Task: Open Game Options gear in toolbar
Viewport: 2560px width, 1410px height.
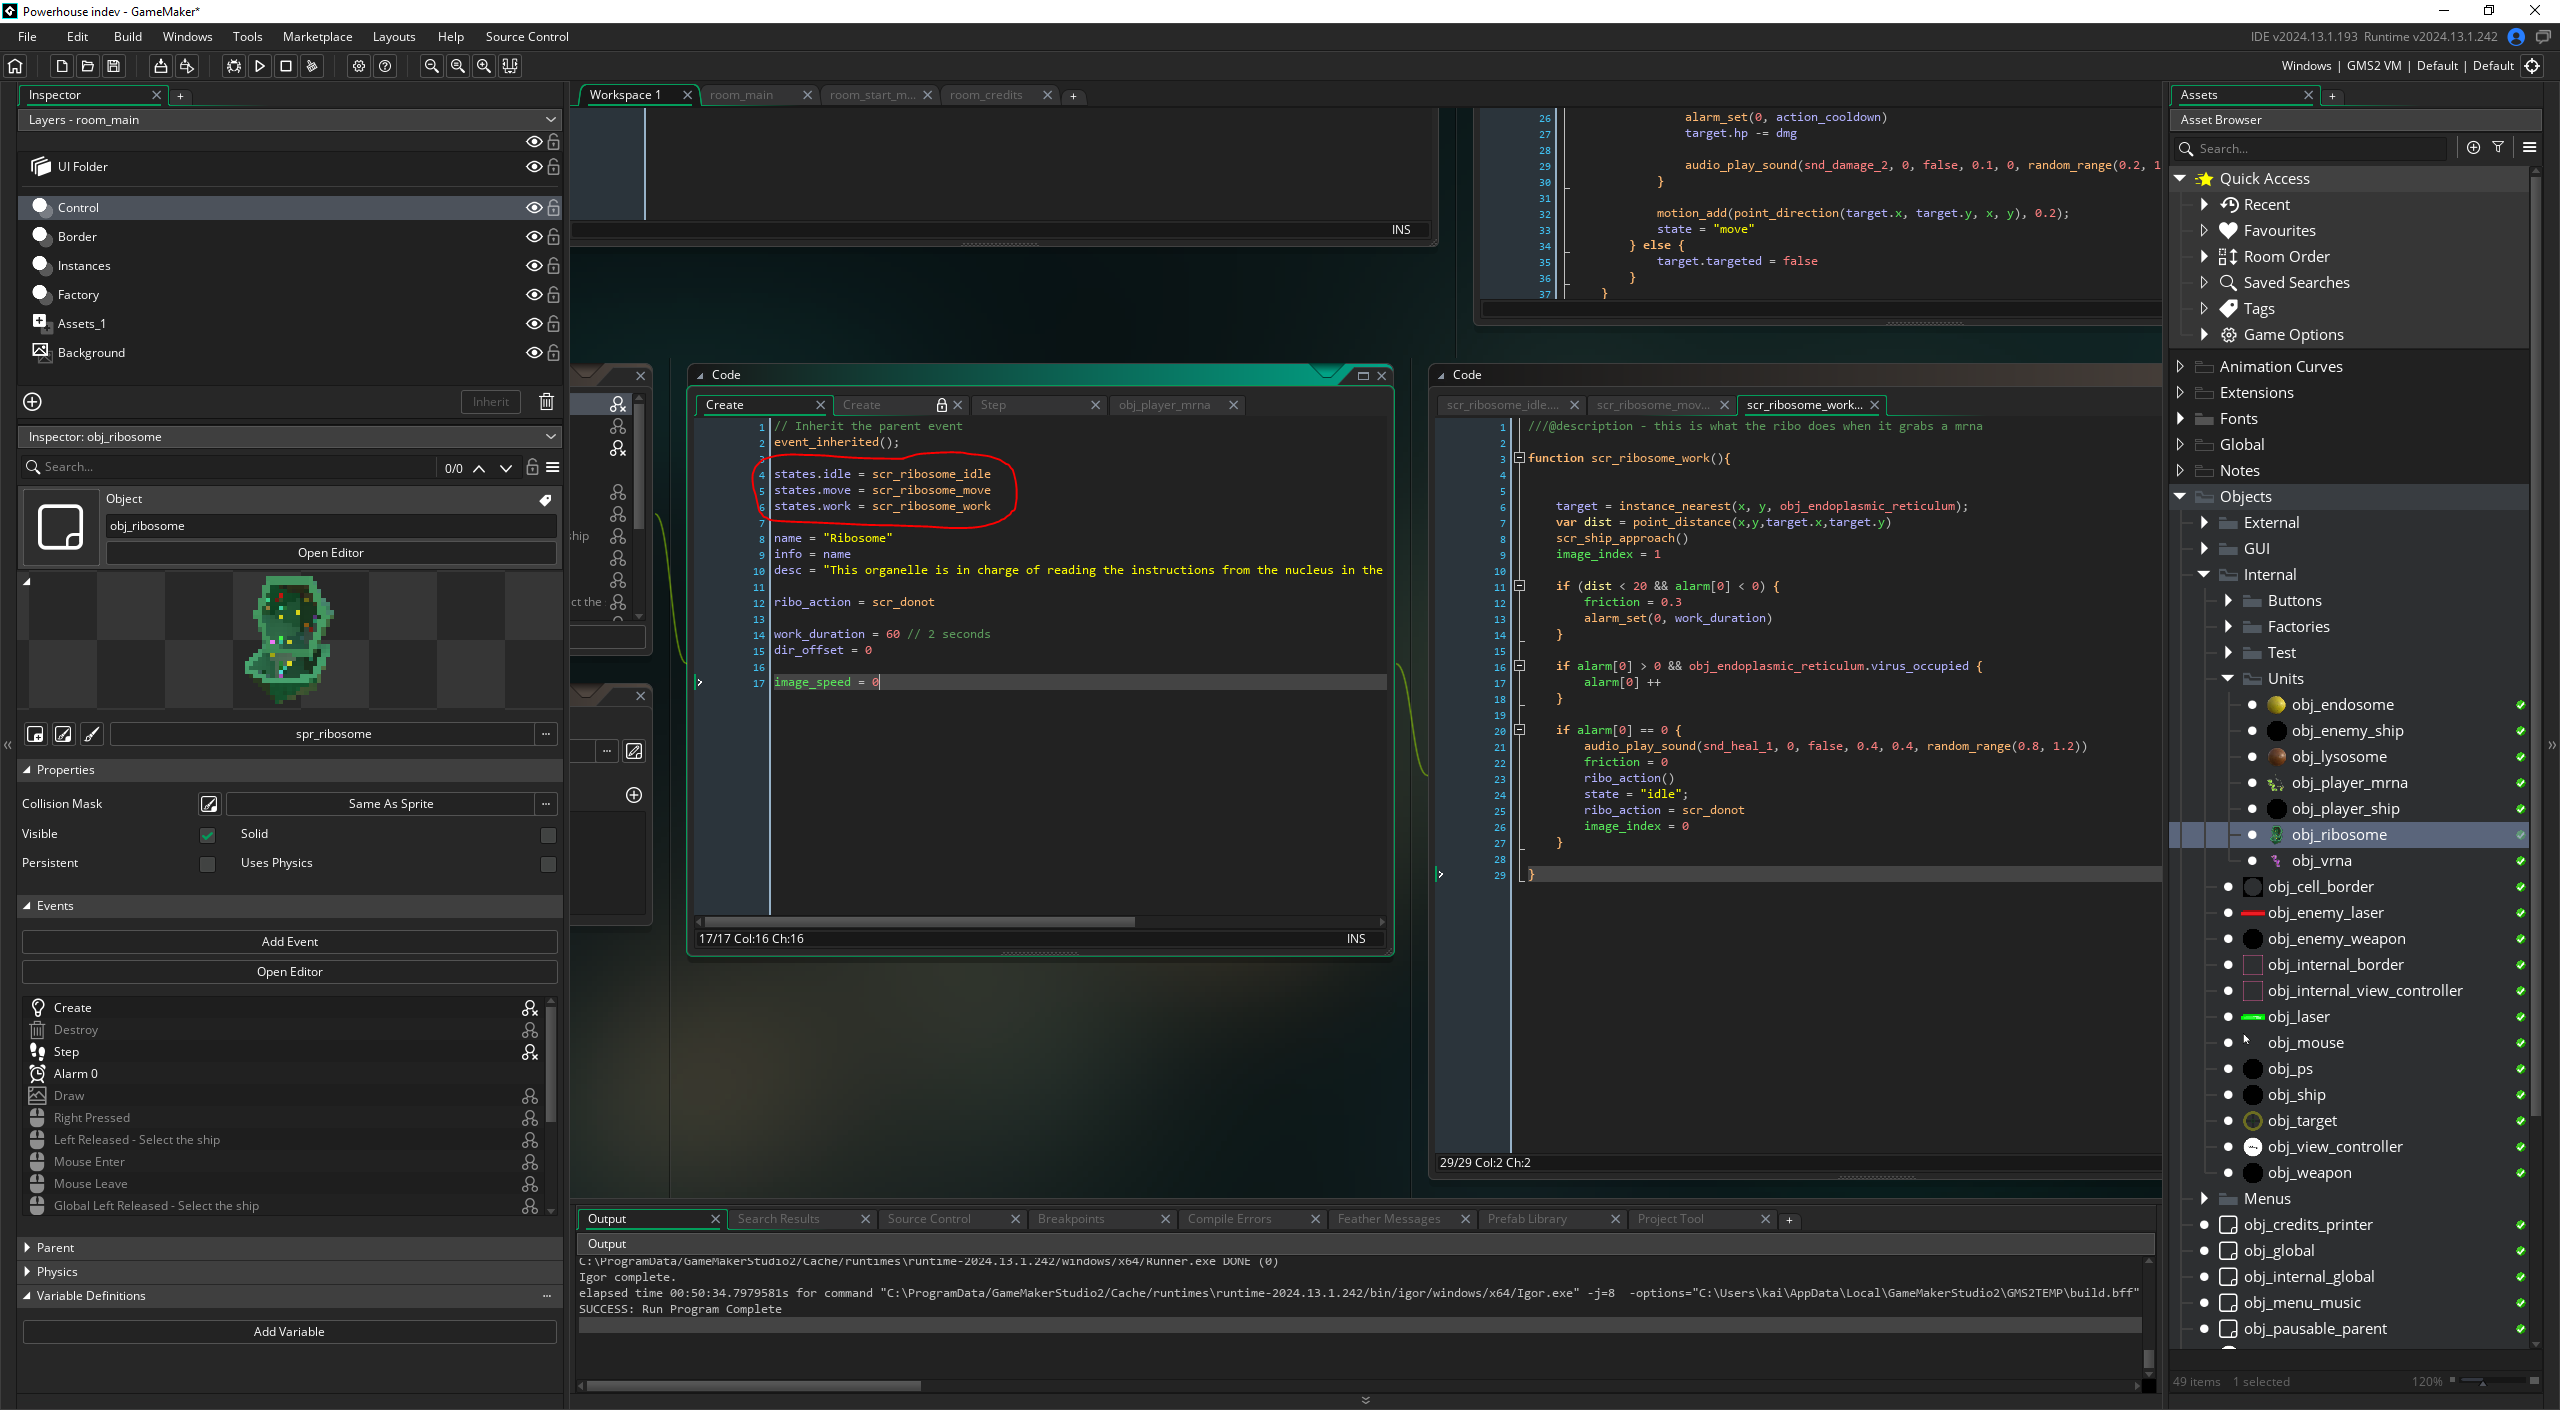Action: click(359, 66)
